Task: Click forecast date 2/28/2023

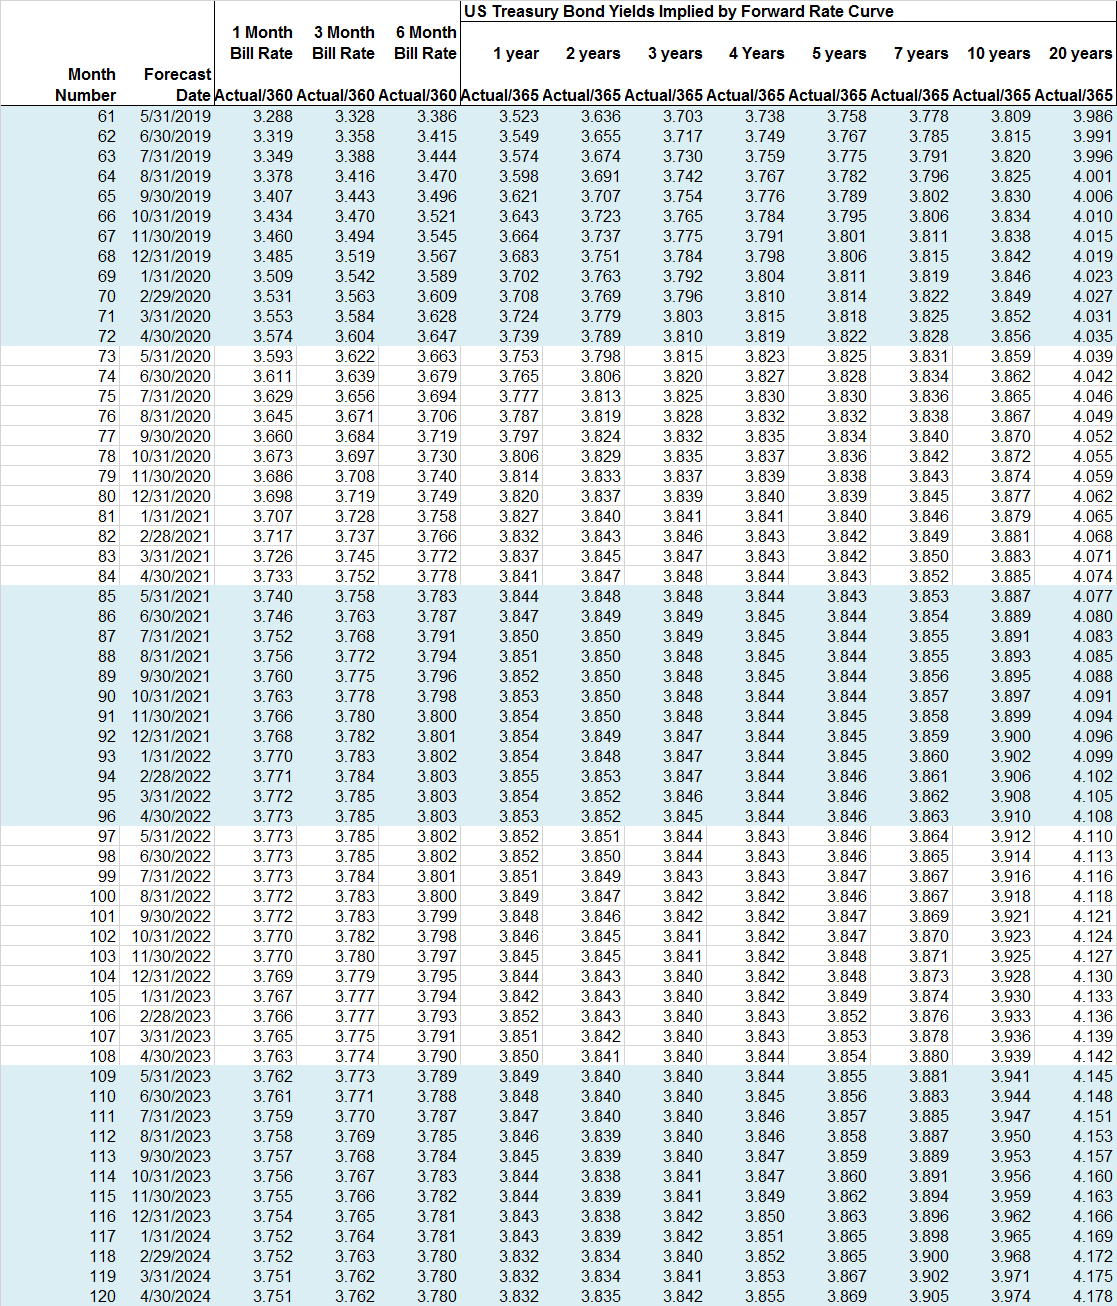Action: 175,1016
